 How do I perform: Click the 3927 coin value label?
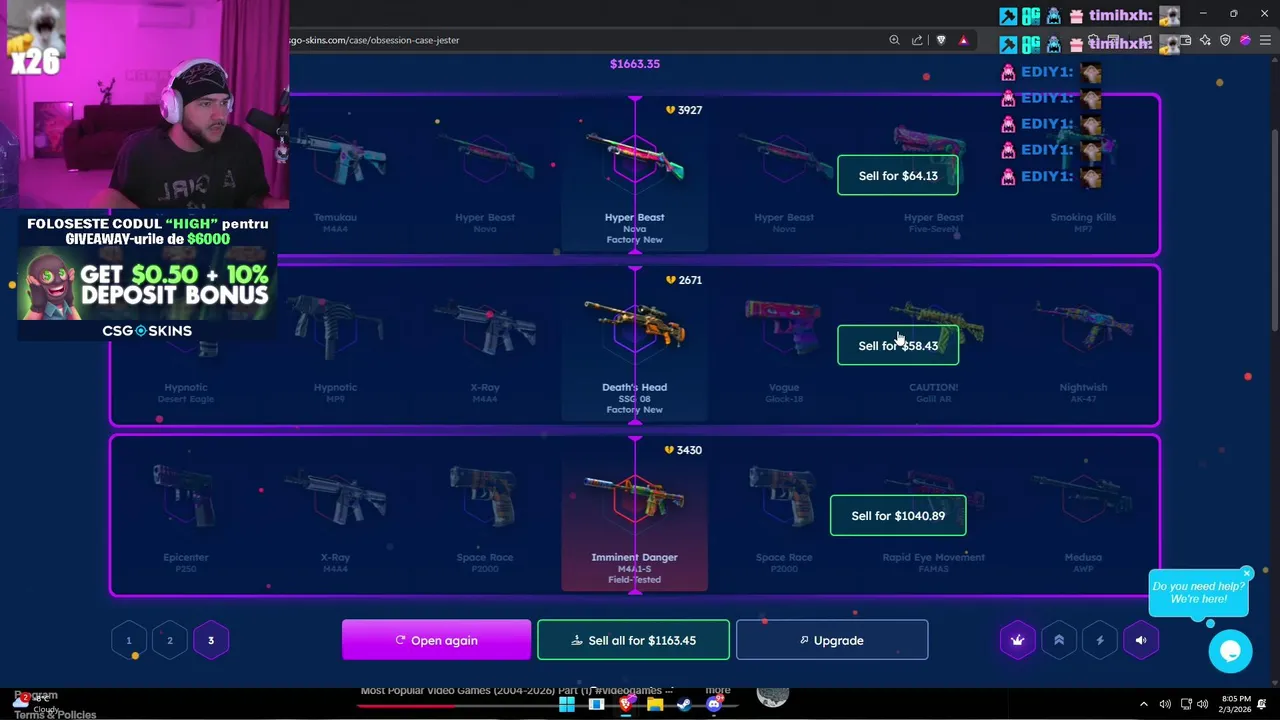click(684, 110)
